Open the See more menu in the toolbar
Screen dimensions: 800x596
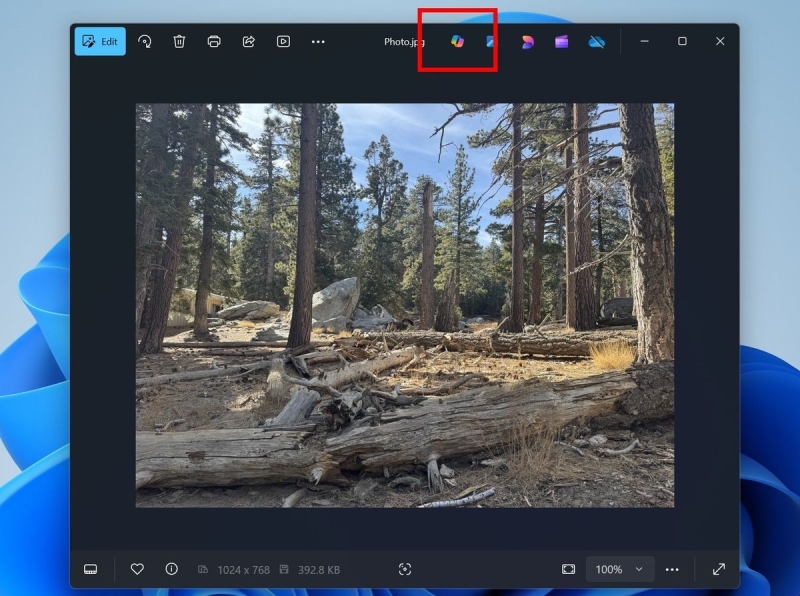tap(318, 41)
